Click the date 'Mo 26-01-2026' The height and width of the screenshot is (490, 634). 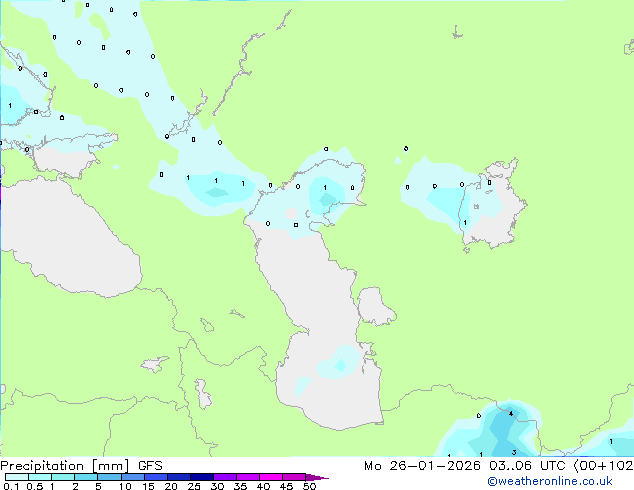(422, 466)
